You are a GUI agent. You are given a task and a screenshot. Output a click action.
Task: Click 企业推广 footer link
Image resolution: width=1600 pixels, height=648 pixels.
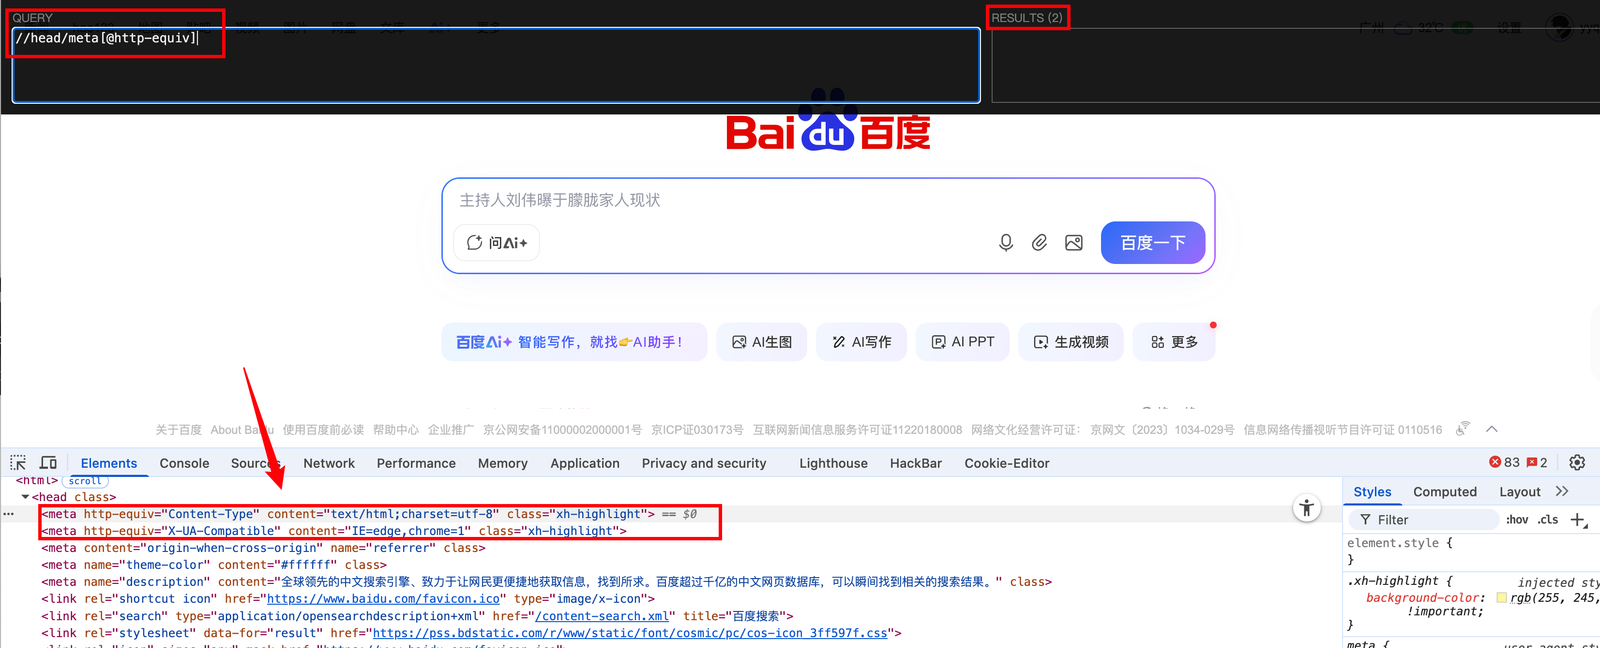point(451,430)
